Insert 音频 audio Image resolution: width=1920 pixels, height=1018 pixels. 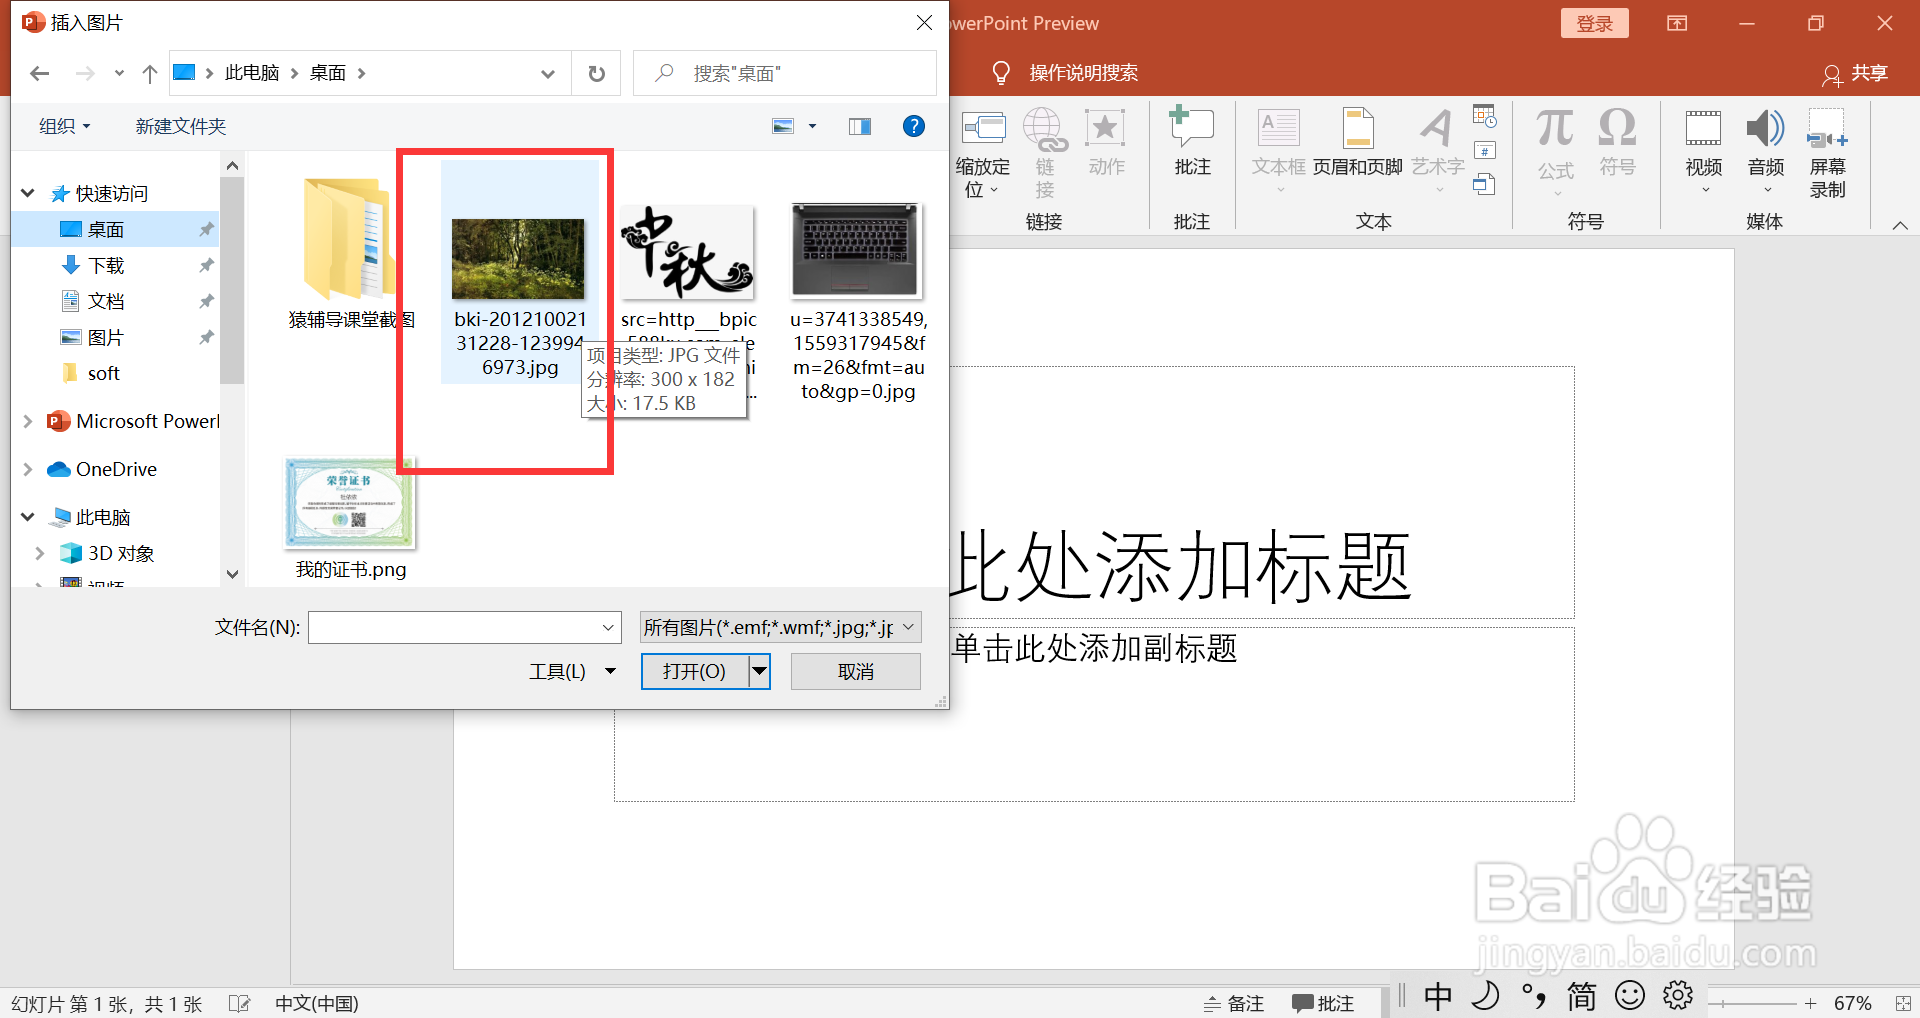[x=1766, y=150]
